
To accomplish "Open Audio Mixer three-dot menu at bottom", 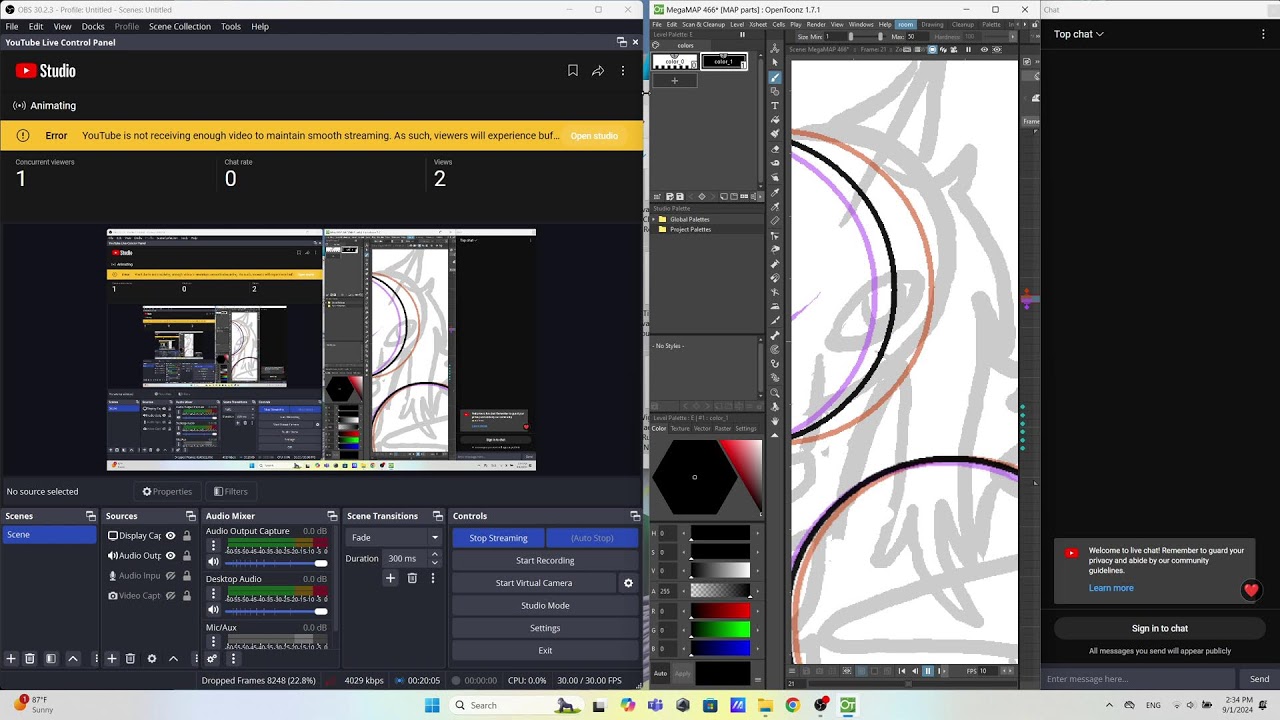I will point(233,659).
